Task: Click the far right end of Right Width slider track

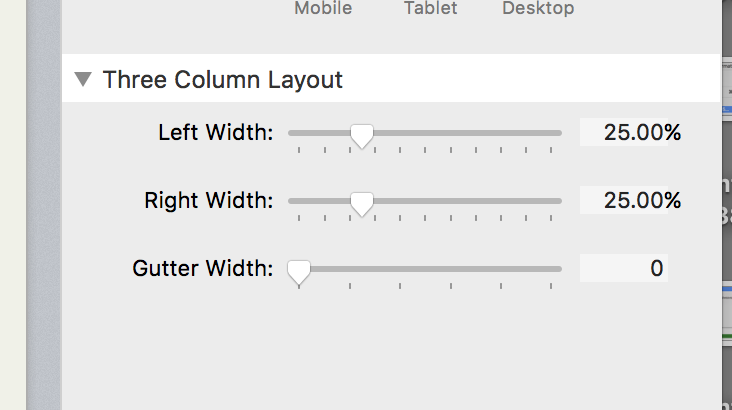Action: [x=558, y=200]
